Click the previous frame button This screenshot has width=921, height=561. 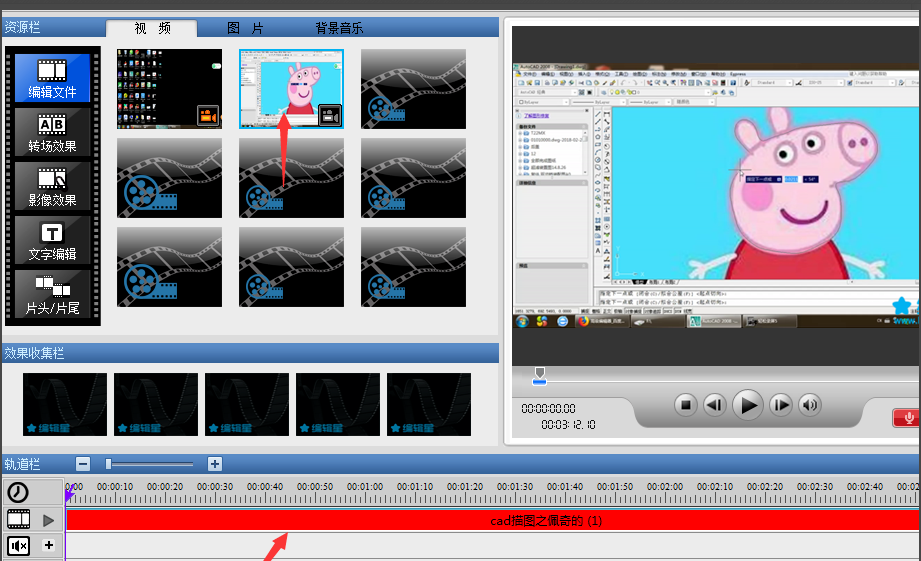point(714,405)
